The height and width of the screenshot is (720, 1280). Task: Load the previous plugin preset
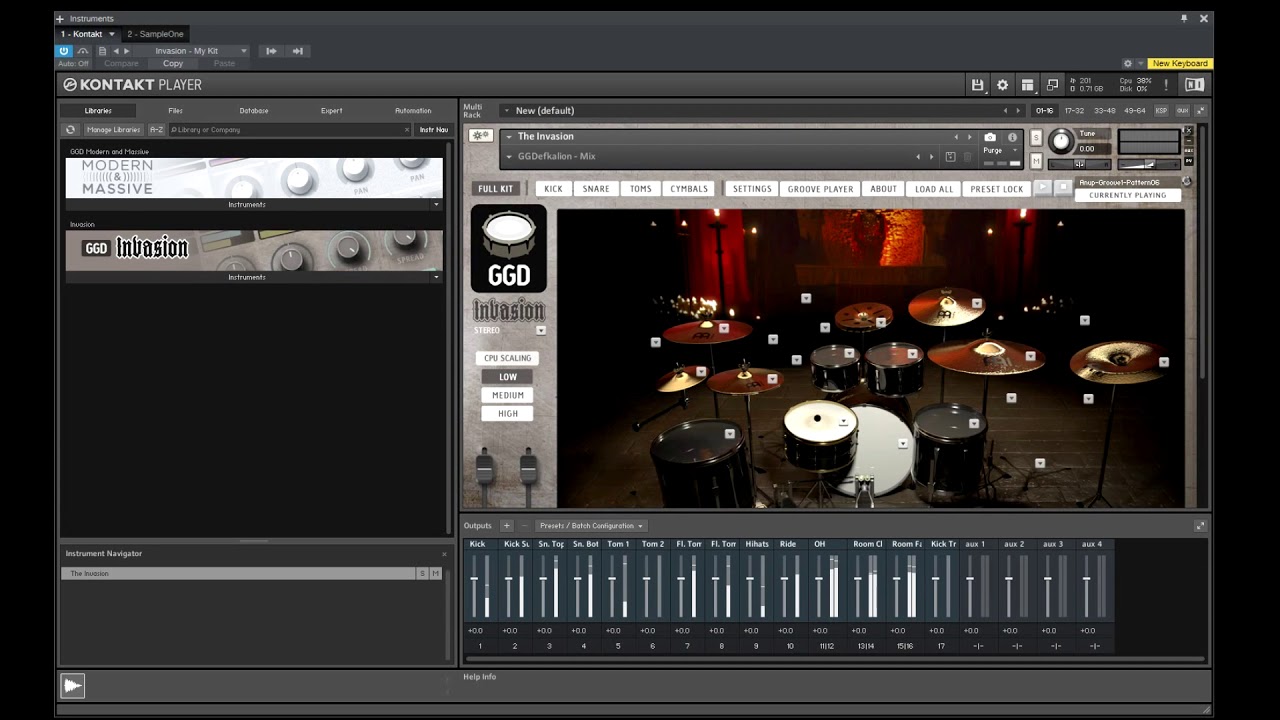pos(115,51)
